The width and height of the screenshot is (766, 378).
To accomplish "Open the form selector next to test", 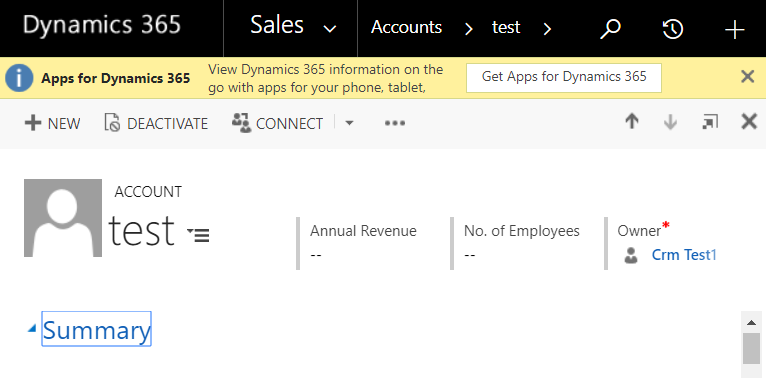I will click(x=198, y=234).
